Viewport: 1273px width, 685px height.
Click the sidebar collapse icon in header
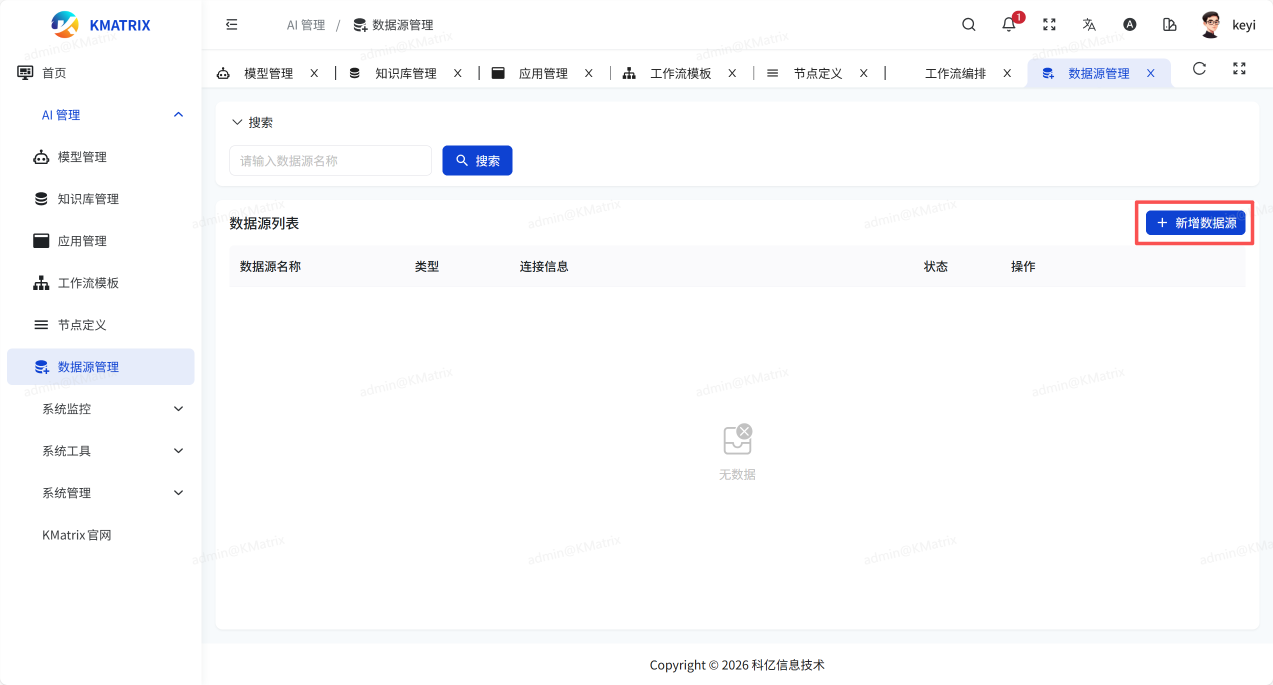click(232, 25)
